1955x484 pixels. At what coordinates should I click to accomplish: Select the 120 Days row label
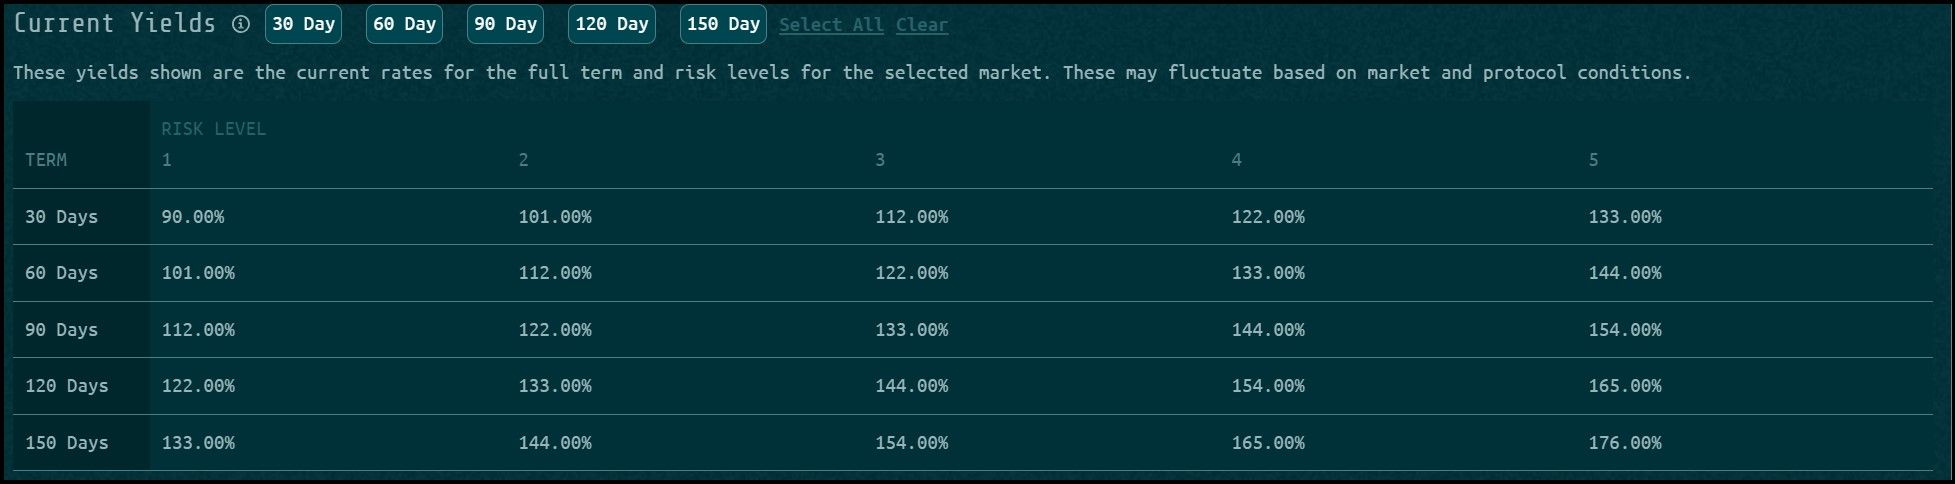(66, 386)
